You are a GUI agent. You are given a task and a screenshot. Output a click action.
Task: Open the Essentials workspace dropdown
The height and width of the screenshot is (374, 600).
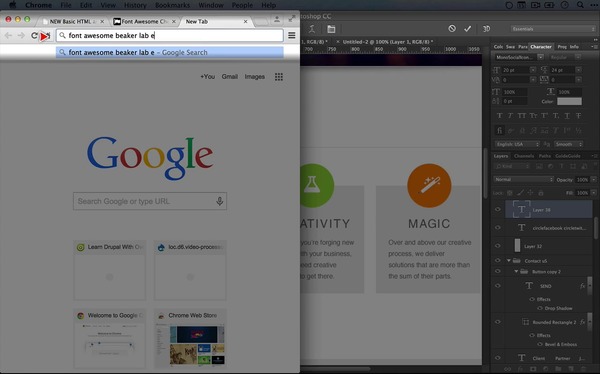pyautogui.click(x=553, y=29)
